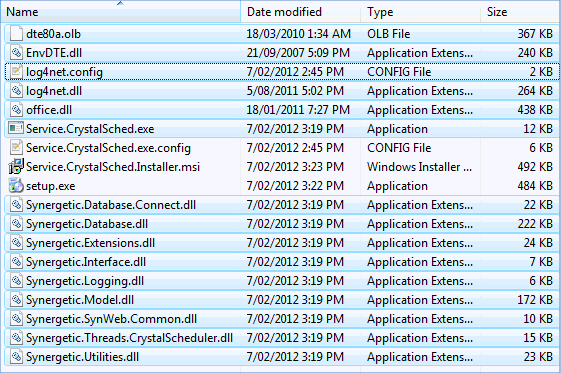Click the Synergetic.Extensions.dll icon
Image resolution: width=561 pixels, height=373 pixels.
pos(16,243)
